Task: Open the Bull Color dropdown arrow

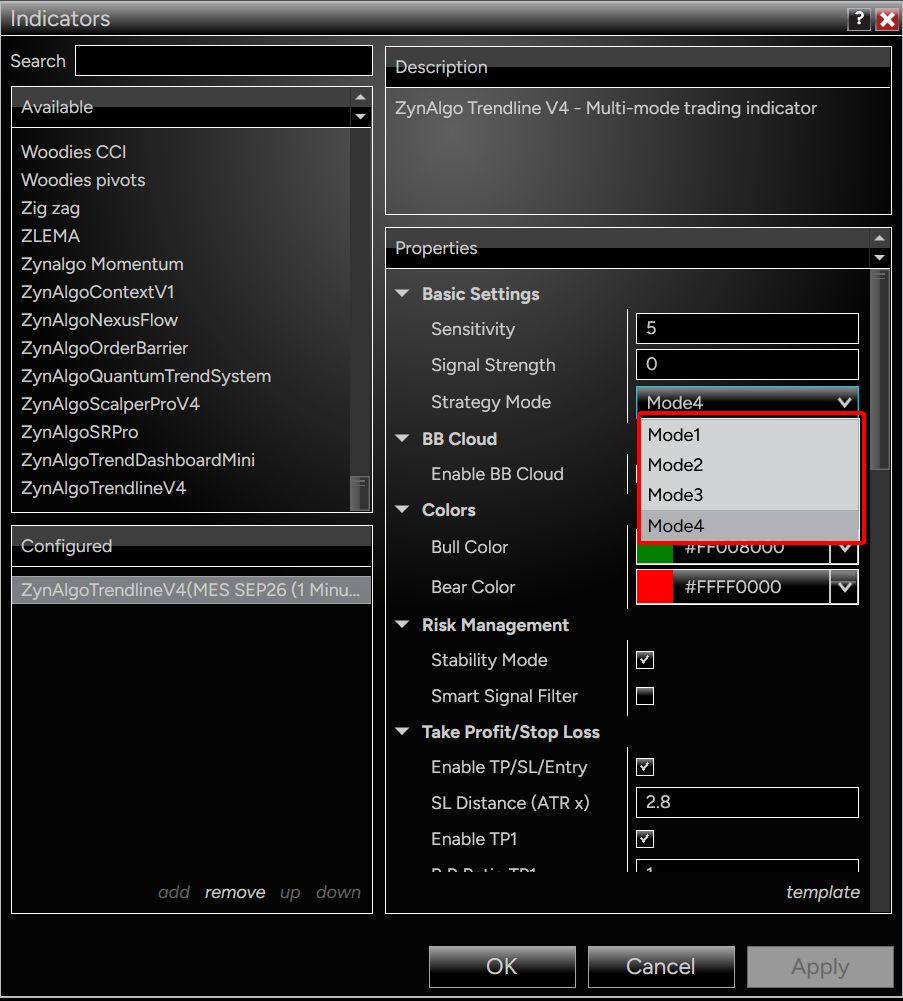Action: point(844,551)
